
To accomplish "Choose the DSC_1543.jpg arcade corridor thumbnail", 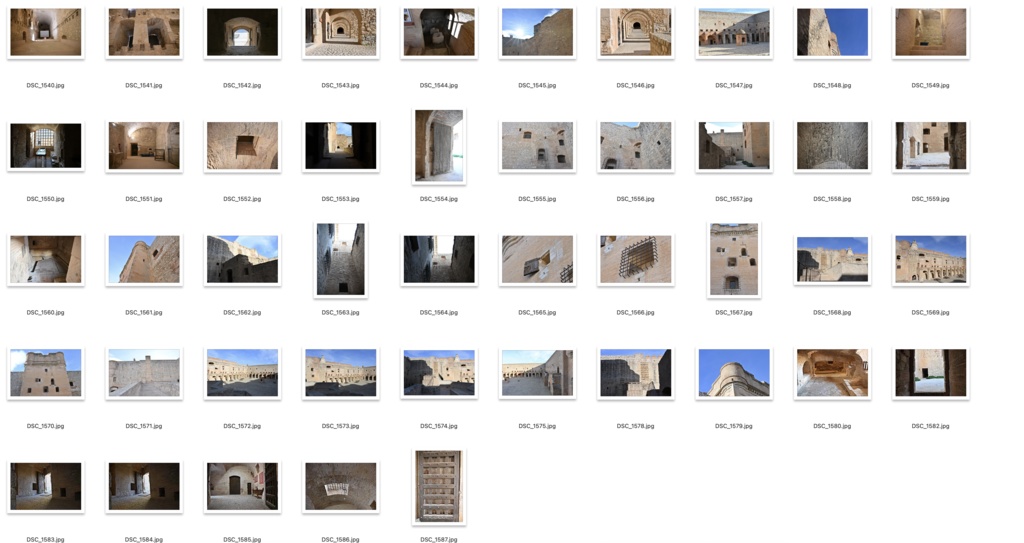I will 340,32.
